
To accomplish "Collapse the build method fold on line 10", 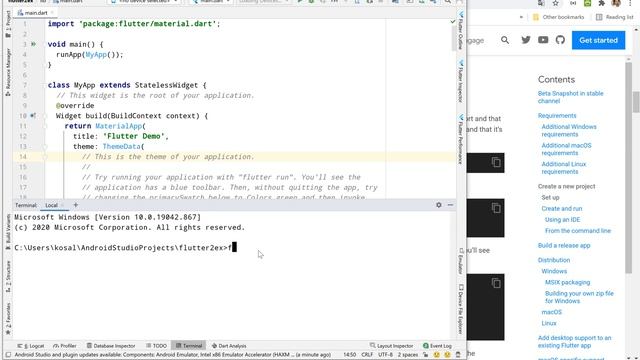I will [45, 116].
